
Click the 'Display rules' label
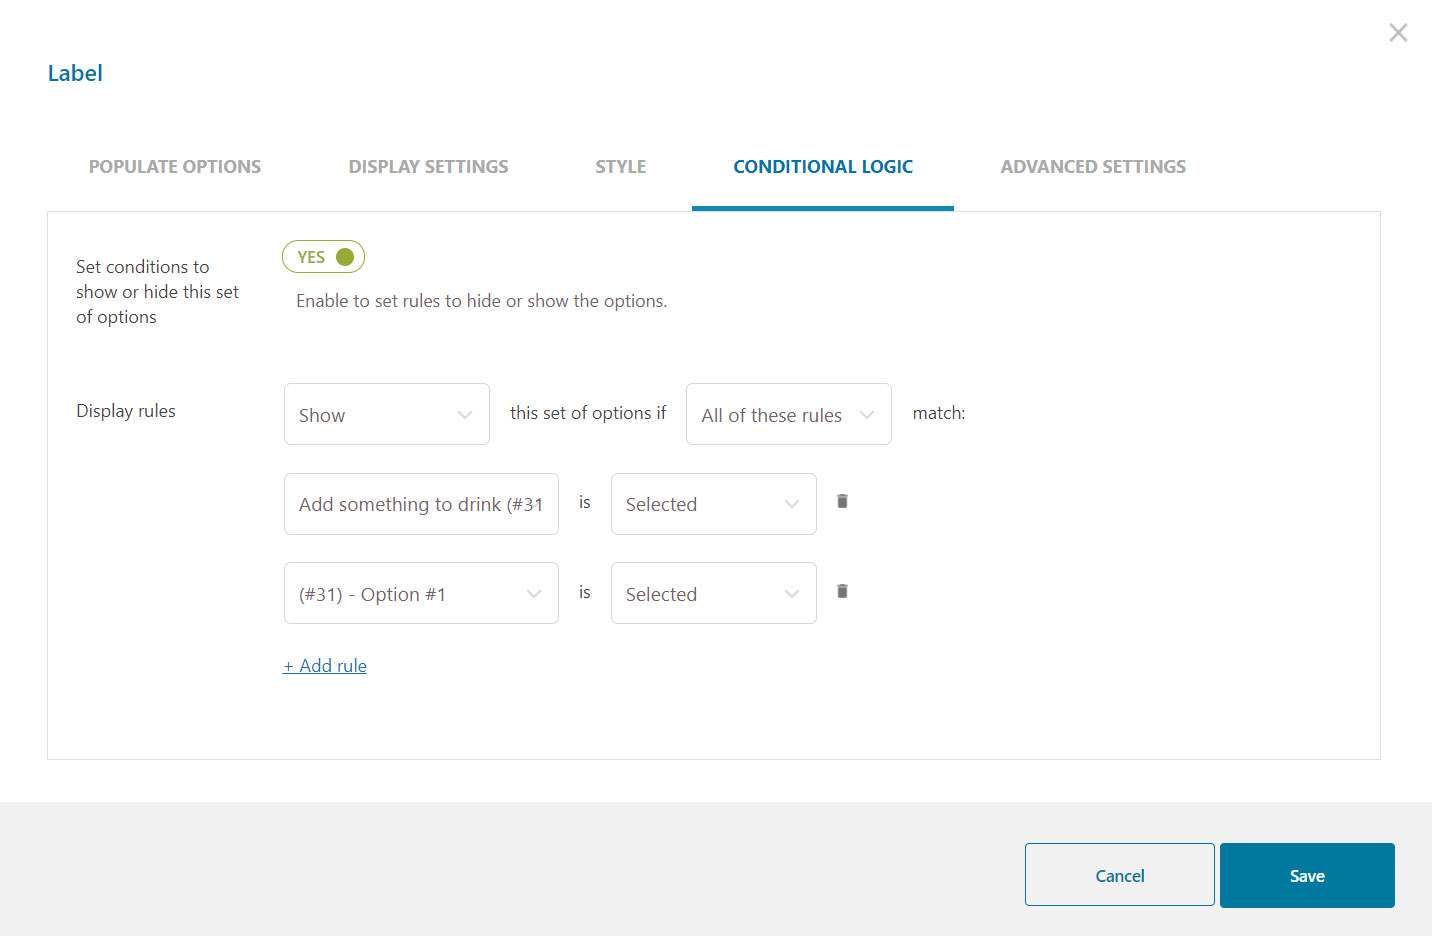126,411
